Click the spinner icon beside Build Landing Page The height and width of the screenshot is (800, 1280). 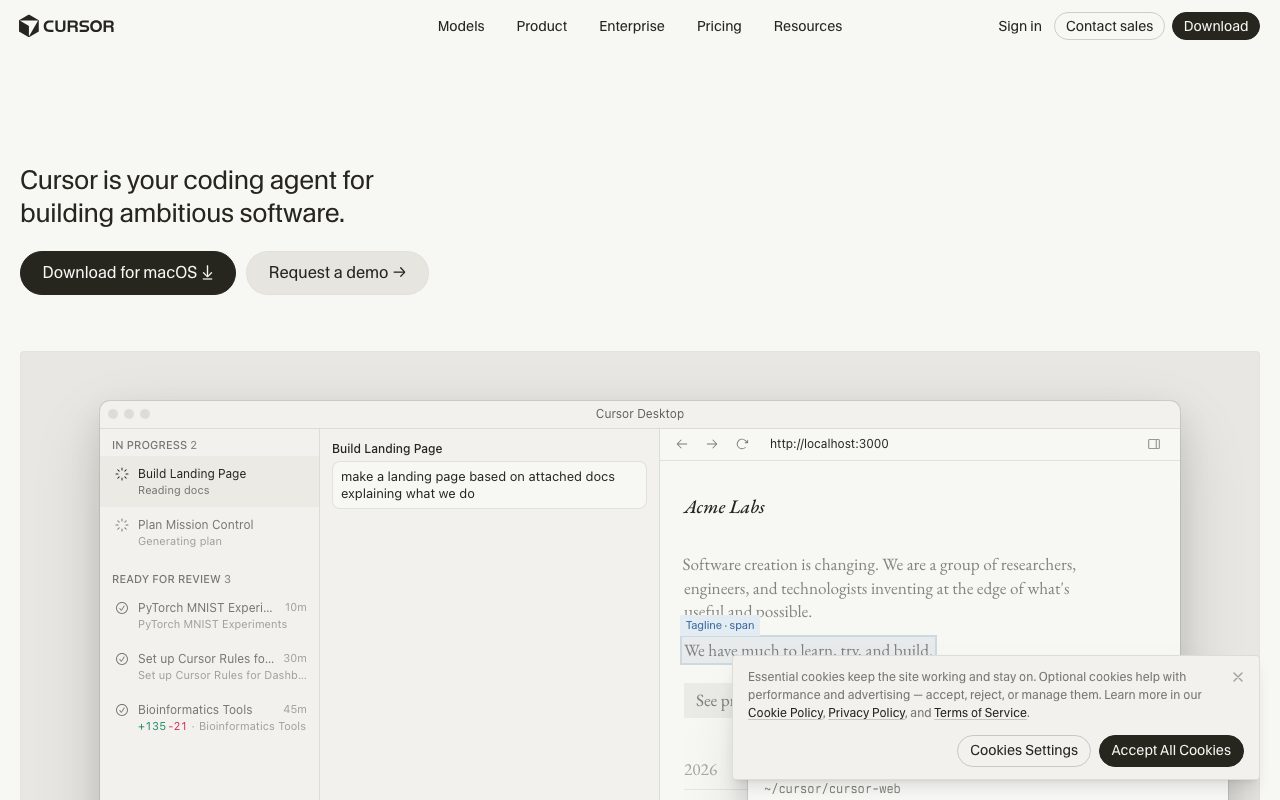tap(122, 474)
